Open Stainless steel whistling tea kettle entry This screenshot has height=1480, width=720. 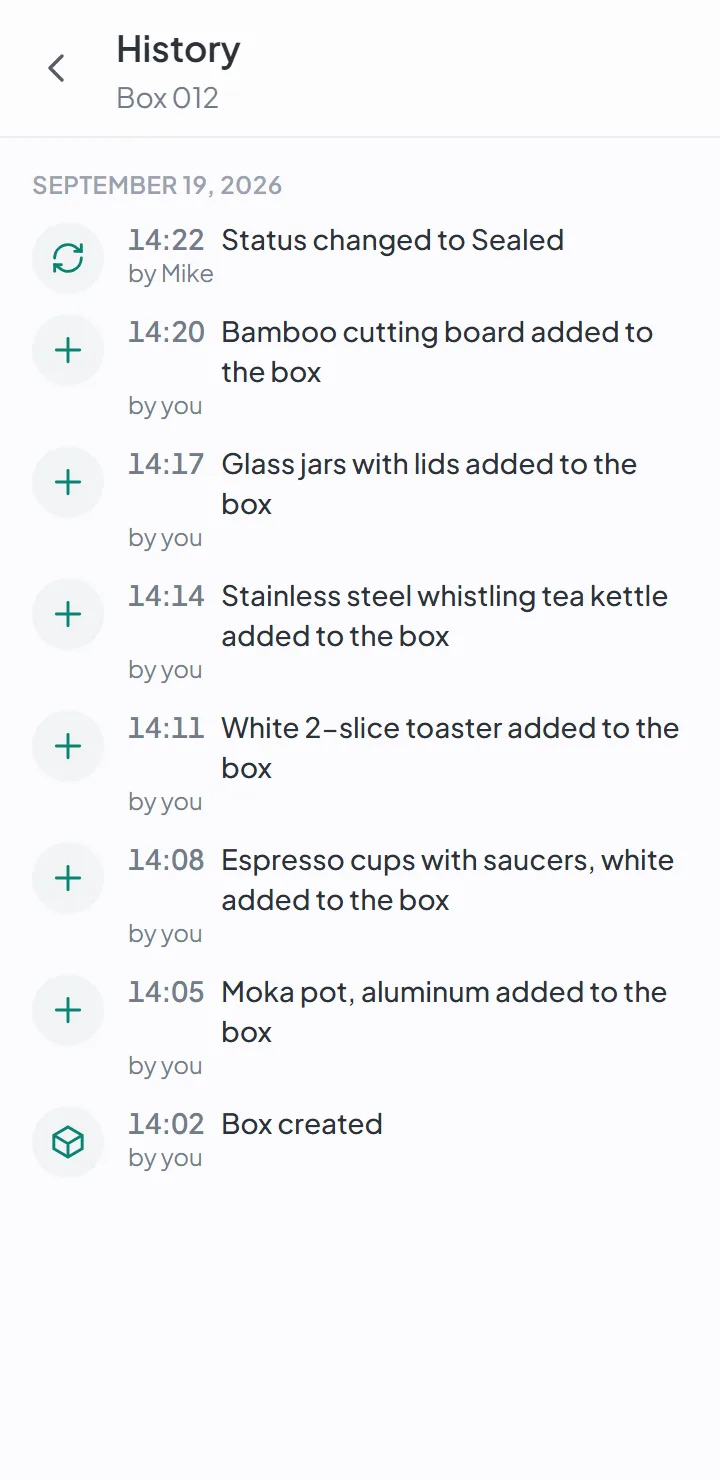[x=445, y=616]
